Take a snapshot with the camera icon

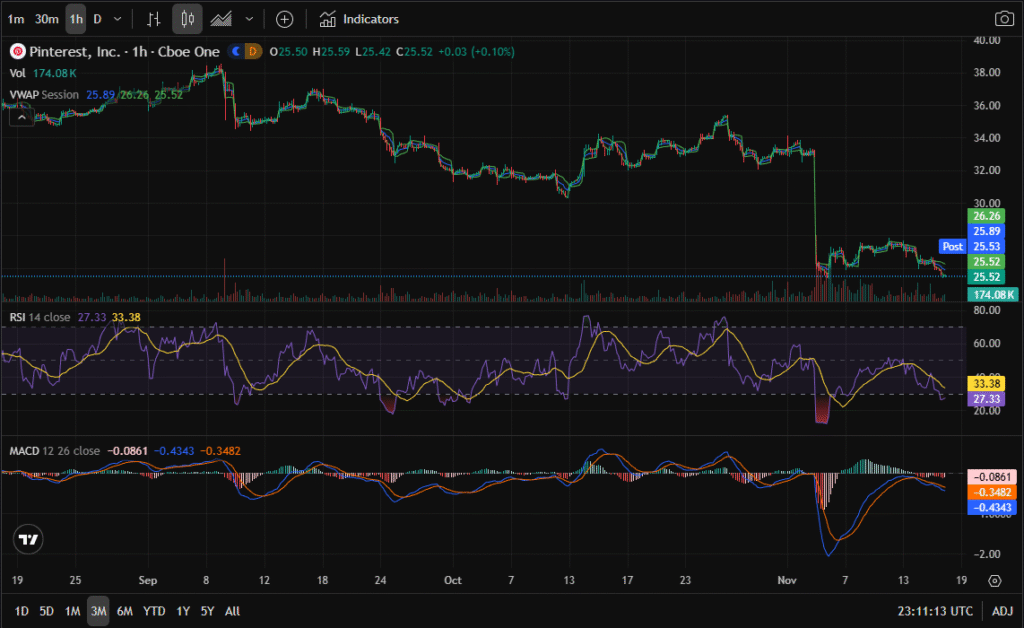click(1003, 19)
